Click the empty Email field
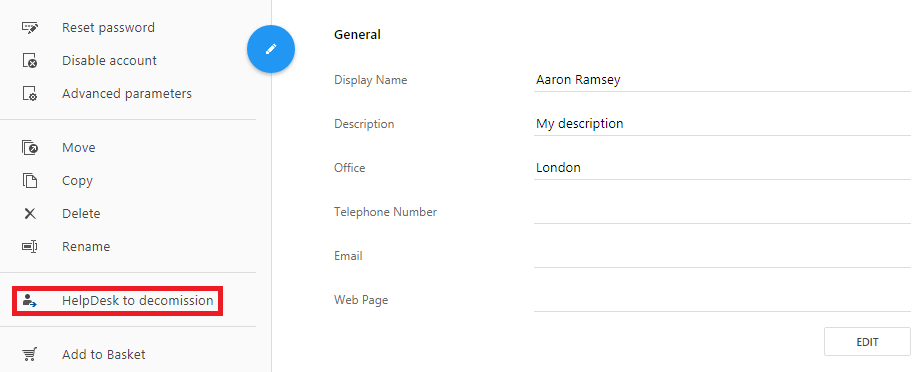924x372 pixels. (x=722, y=256)
